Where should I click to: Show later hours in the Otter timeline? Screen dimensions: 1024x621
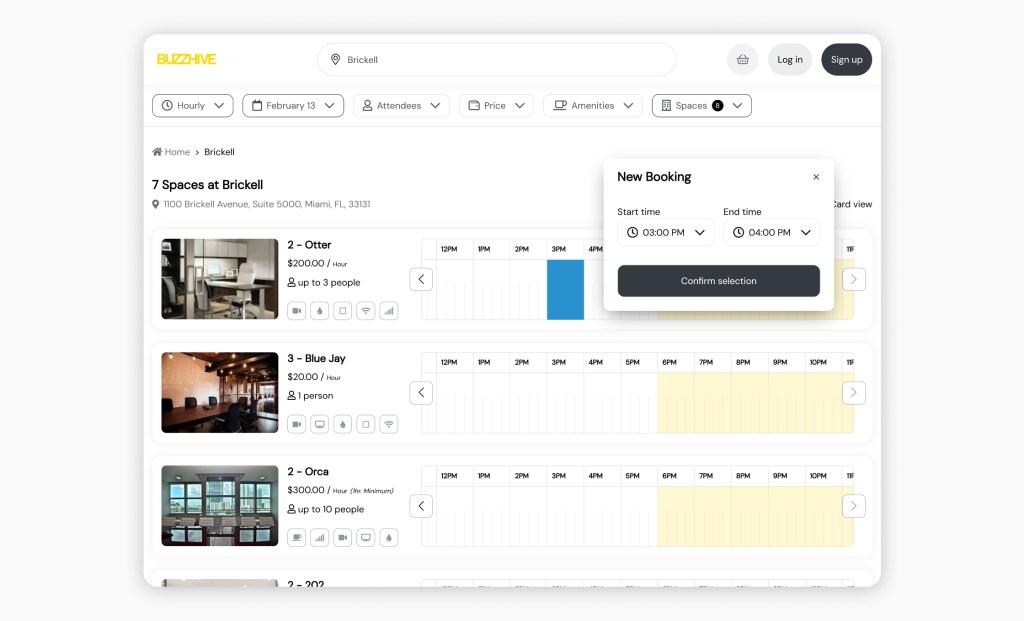854,279
